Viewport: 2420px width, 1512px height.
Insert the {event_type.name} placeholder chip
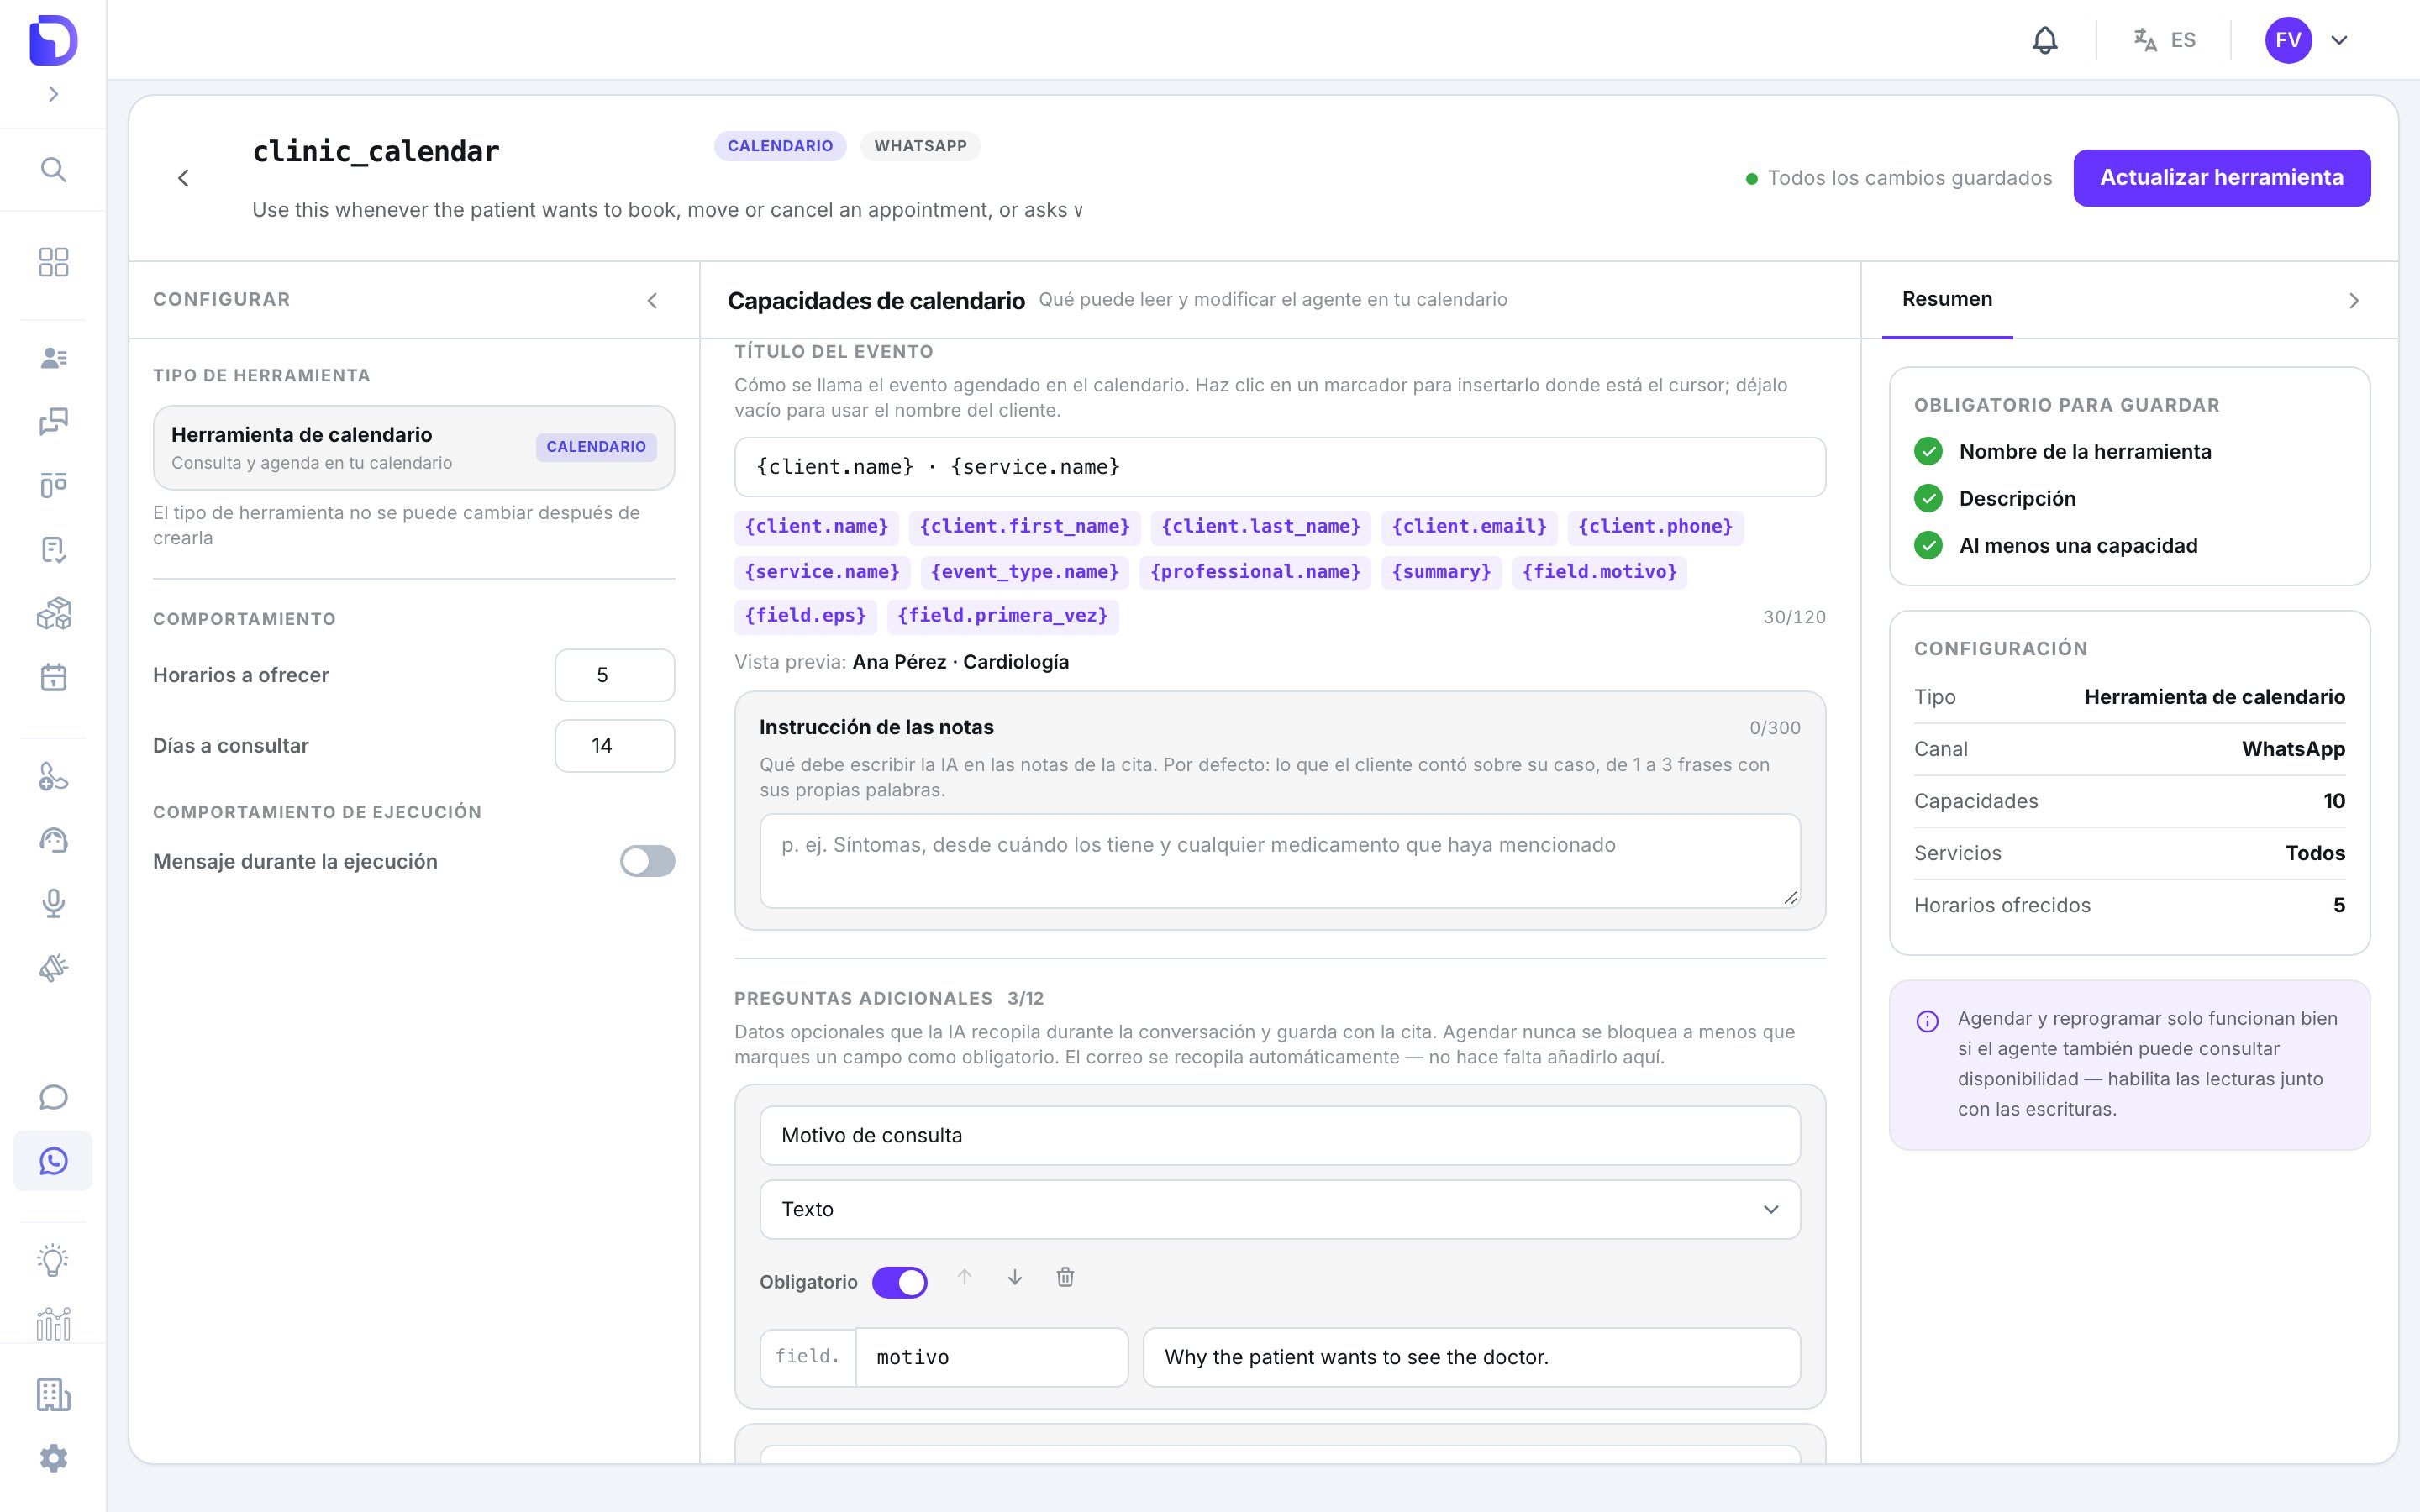(1024, 572)
